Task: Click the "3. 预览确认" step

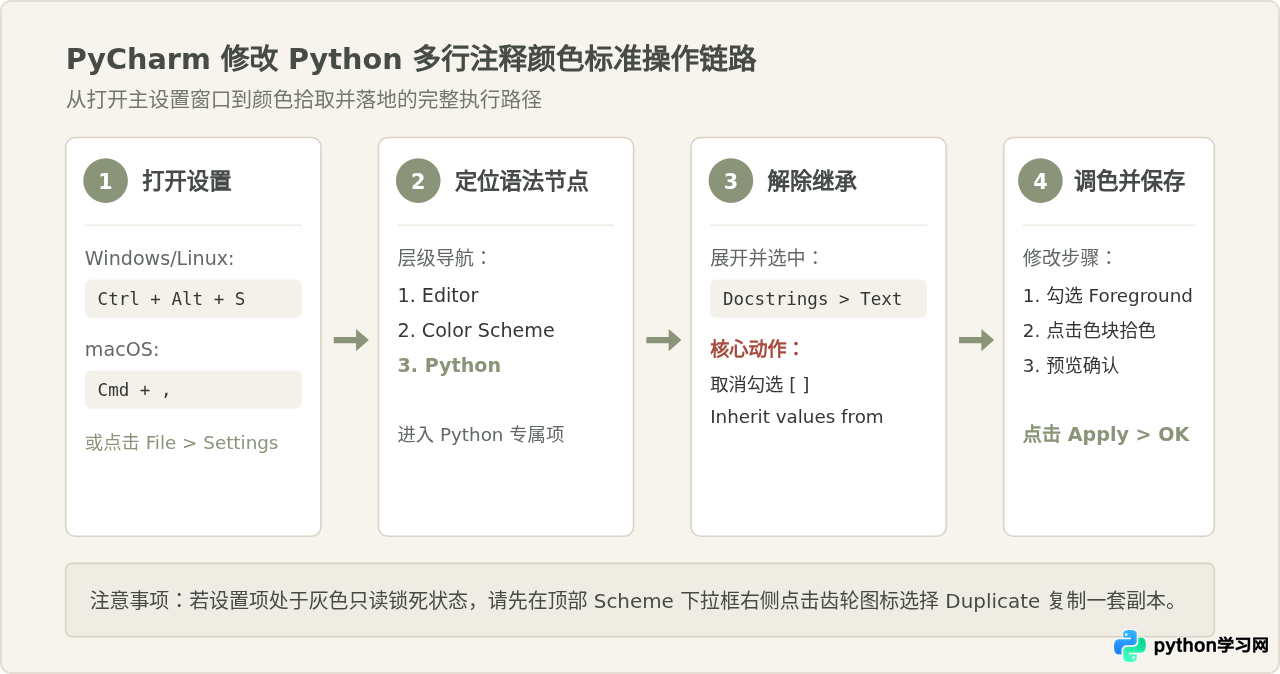Action: 1071,366
